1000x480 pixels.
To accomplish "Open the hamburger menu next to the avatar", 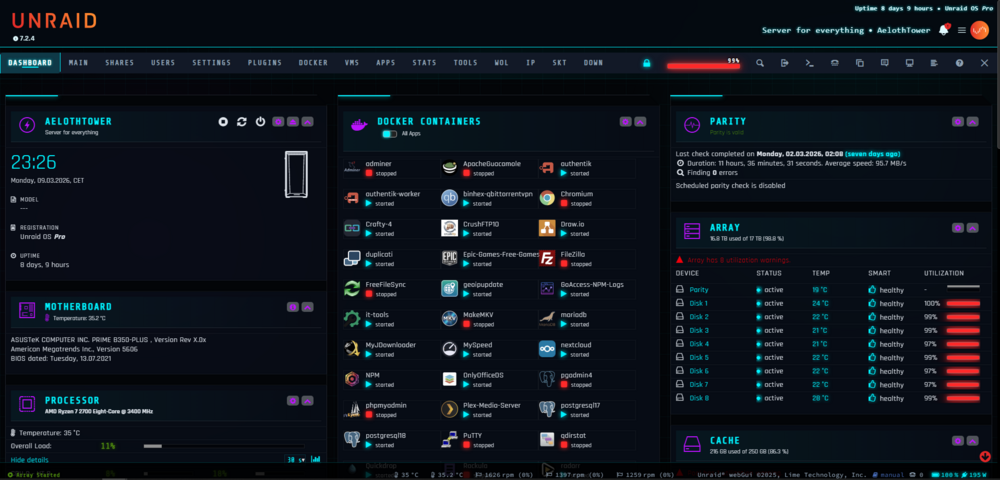I will point(962,31).
